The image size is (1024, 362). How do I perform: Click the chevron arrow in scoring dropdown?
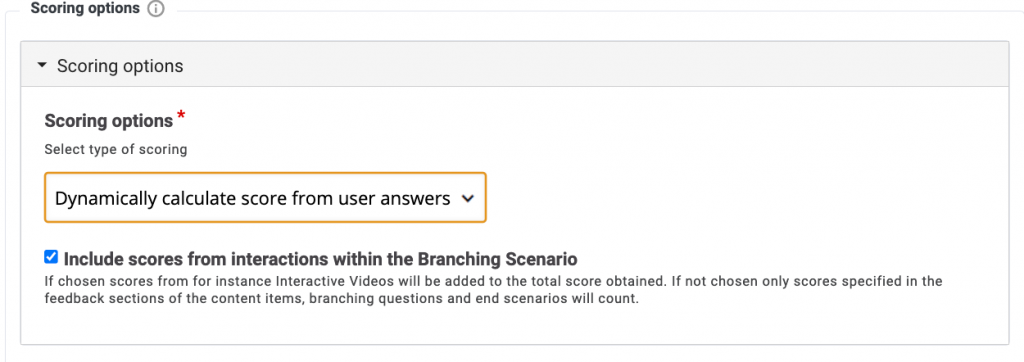pyautogui.click(x=468, y=199)
